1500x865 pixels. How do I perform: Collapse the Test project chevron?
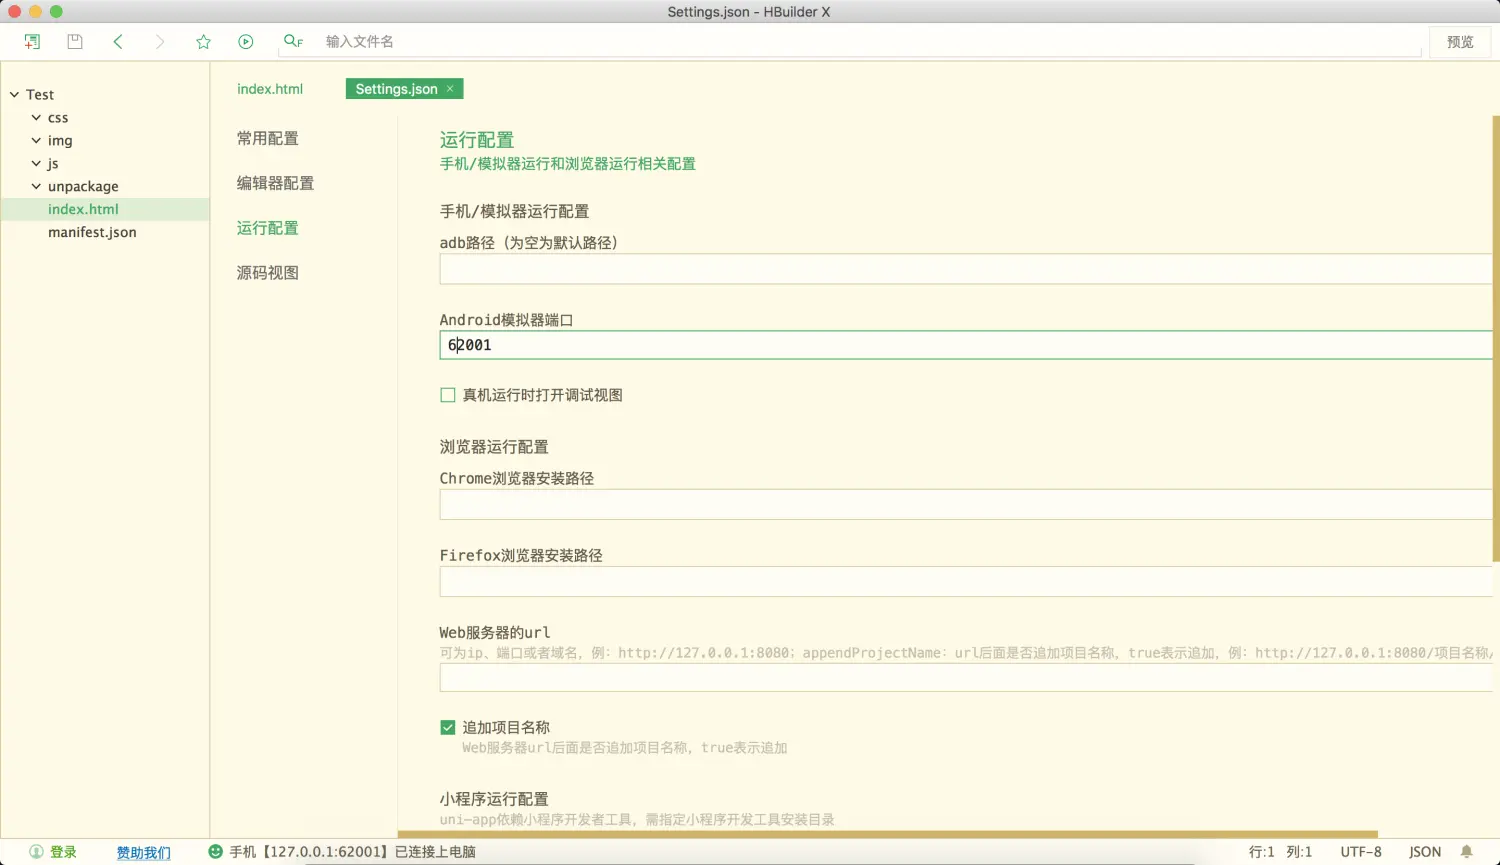point(15,95)
